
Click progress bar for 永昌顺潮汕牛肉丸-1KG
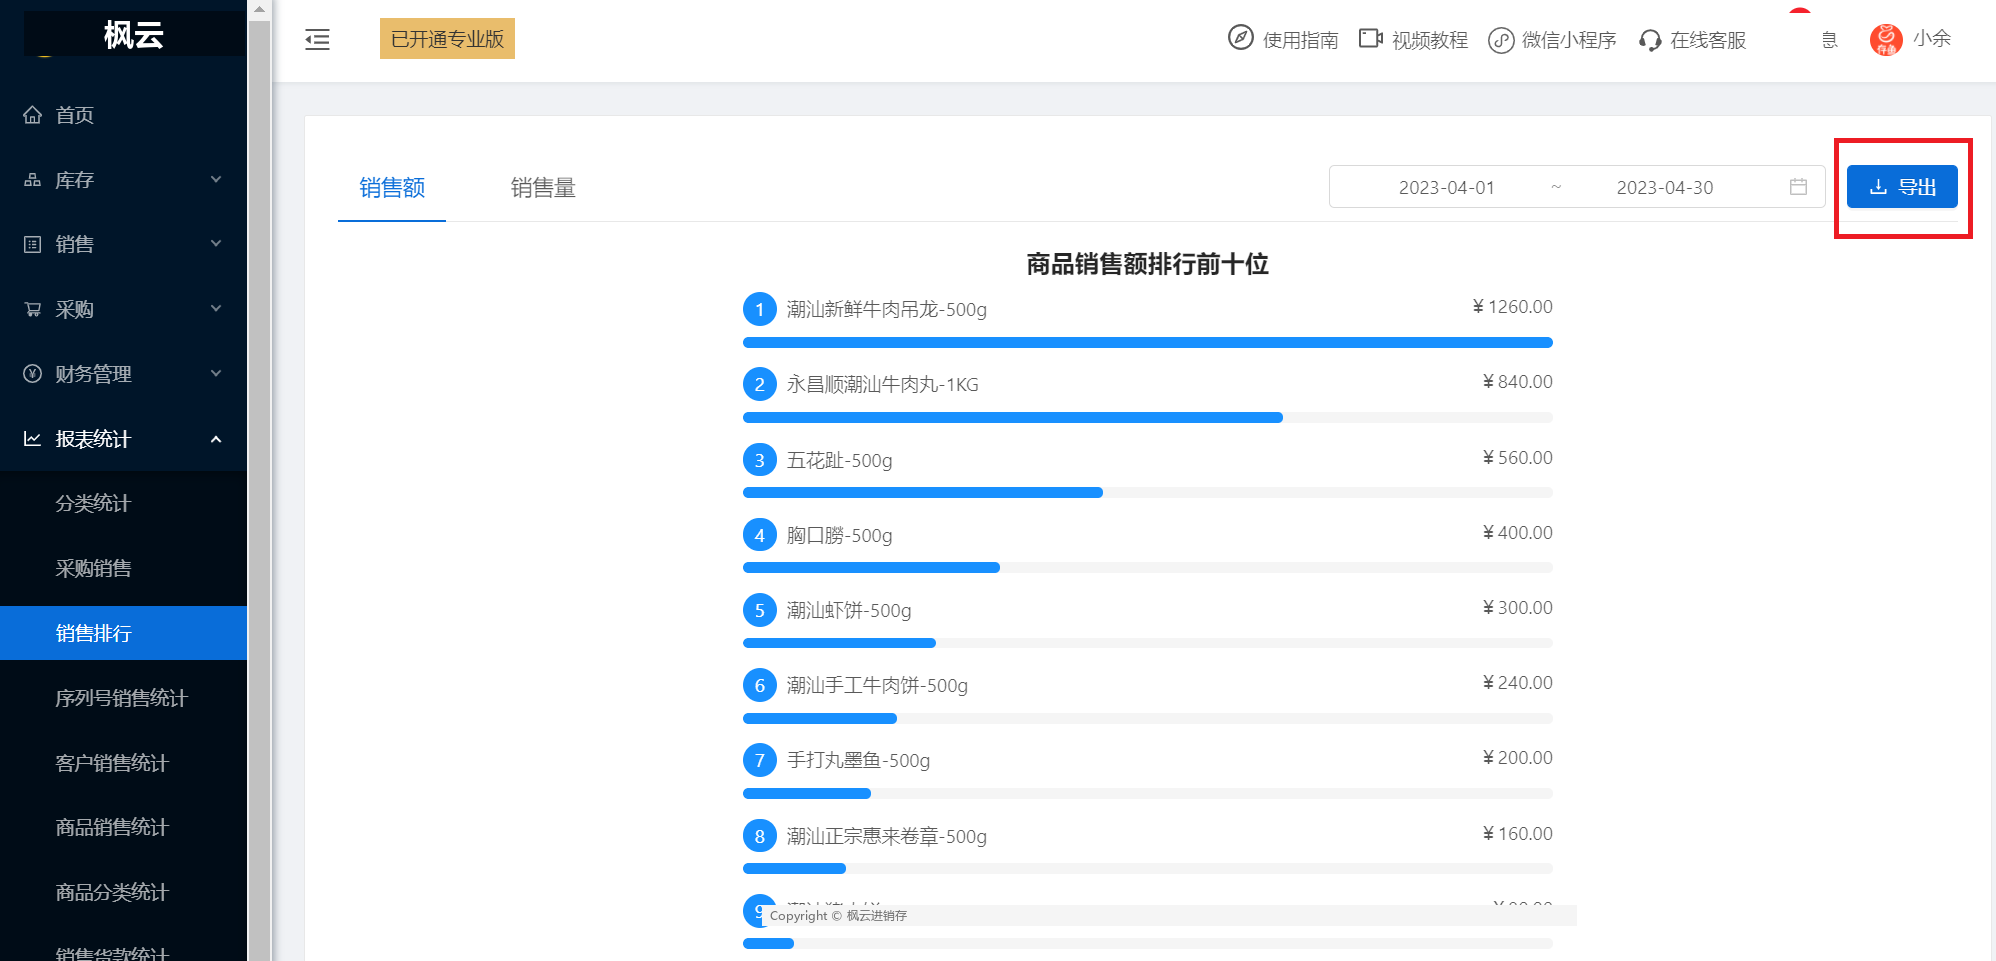click(x=1148, y=418)
